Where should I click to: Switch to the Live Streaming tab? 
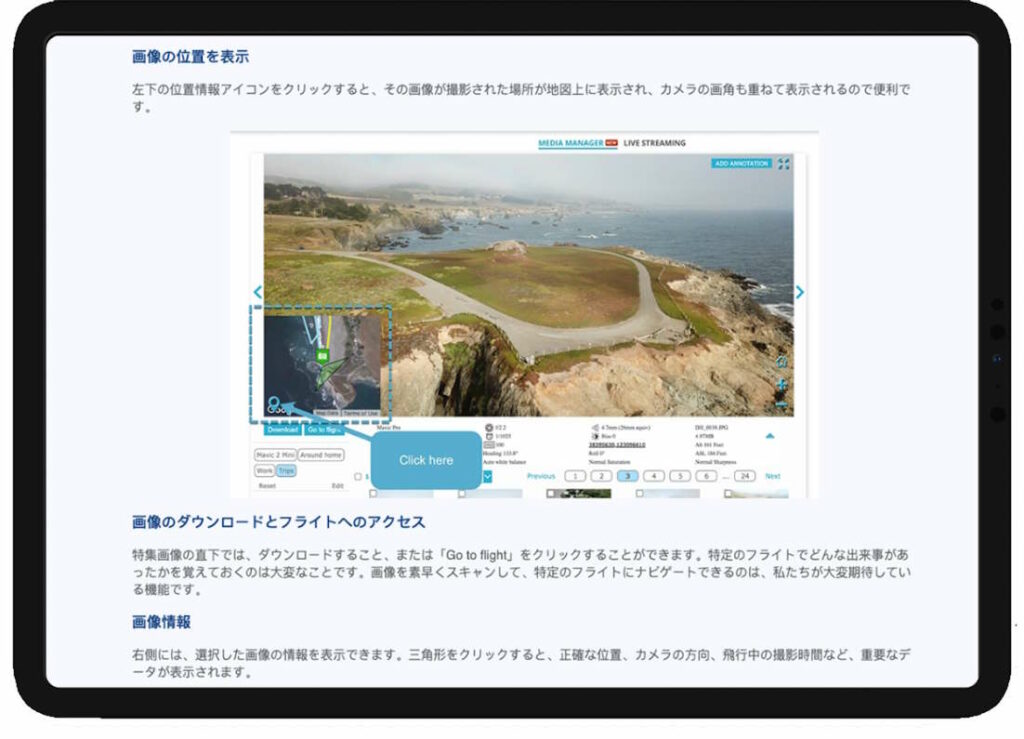[x=655, y=142]
